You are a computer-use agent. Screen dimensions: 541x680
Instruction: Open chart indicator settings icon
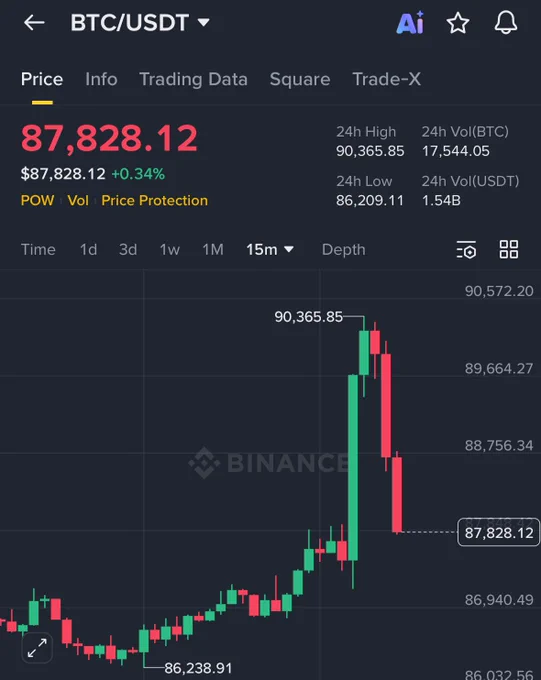point(466,250)
